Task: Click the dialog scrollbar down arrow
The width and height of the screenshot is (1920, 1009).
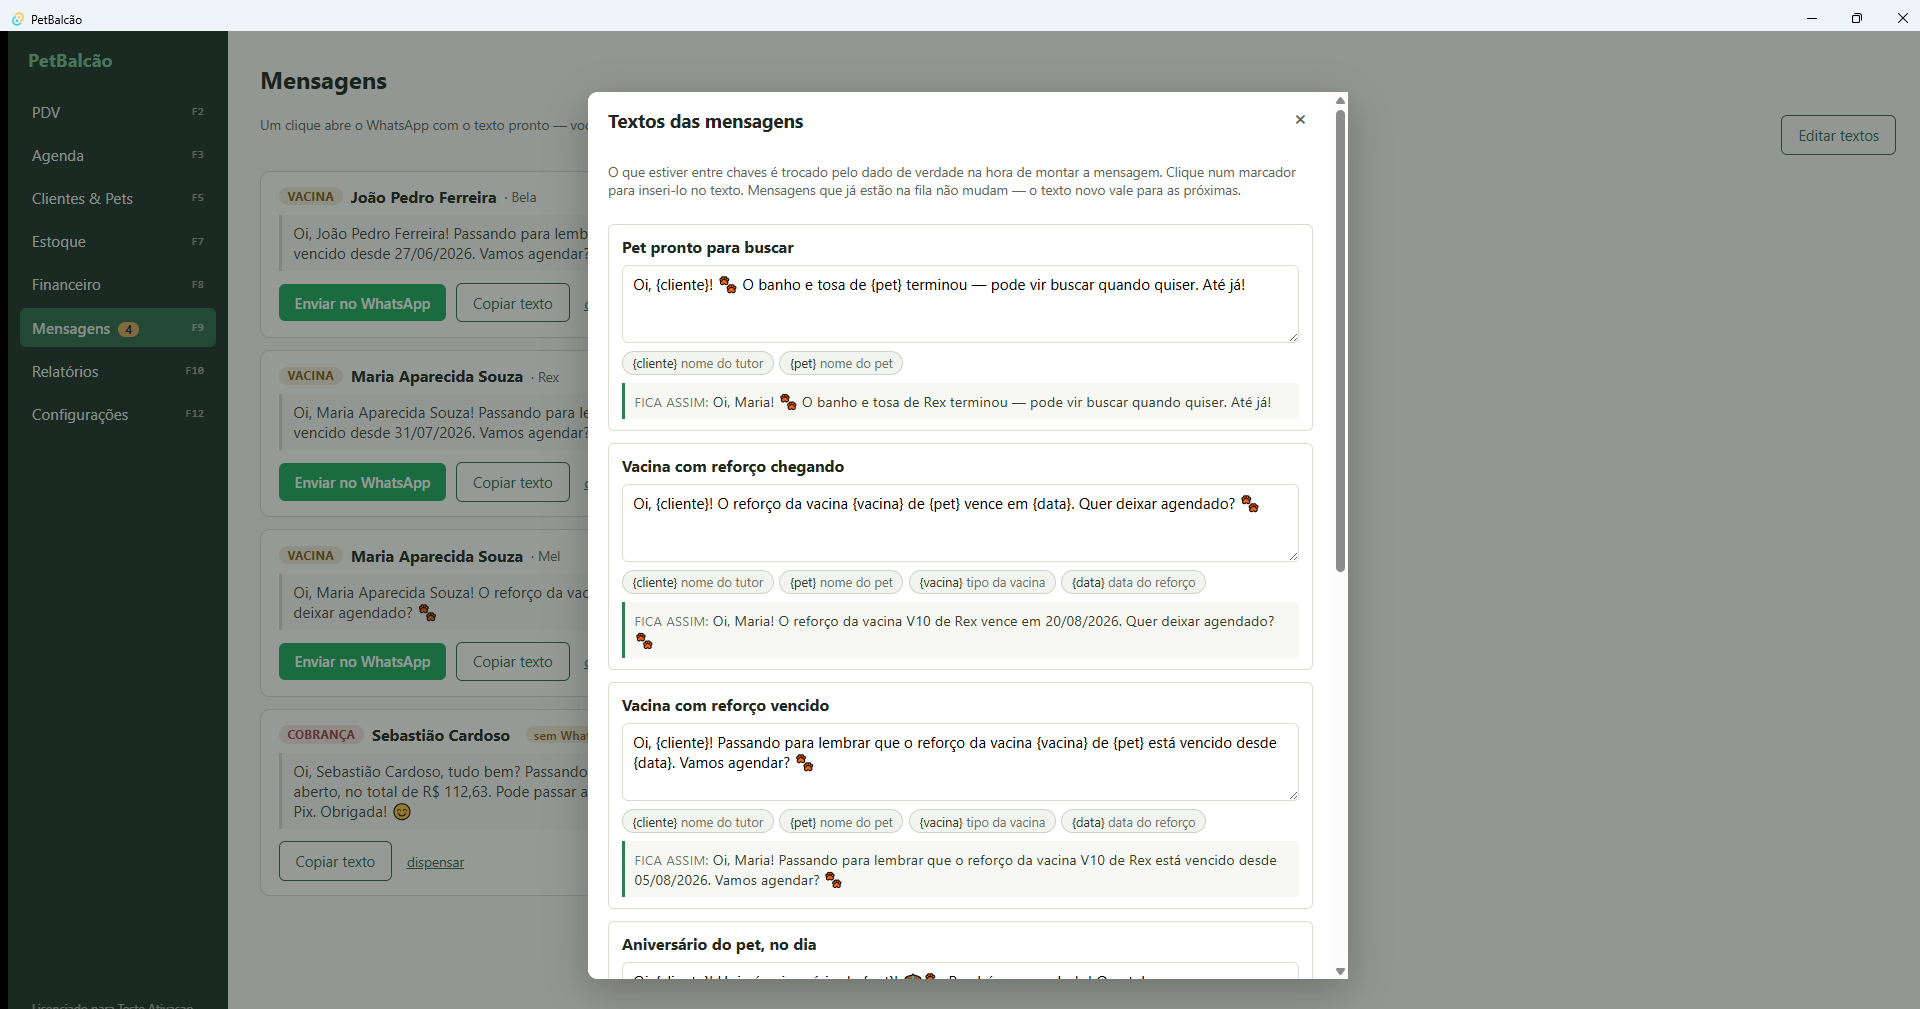Action: (1340, 972)
